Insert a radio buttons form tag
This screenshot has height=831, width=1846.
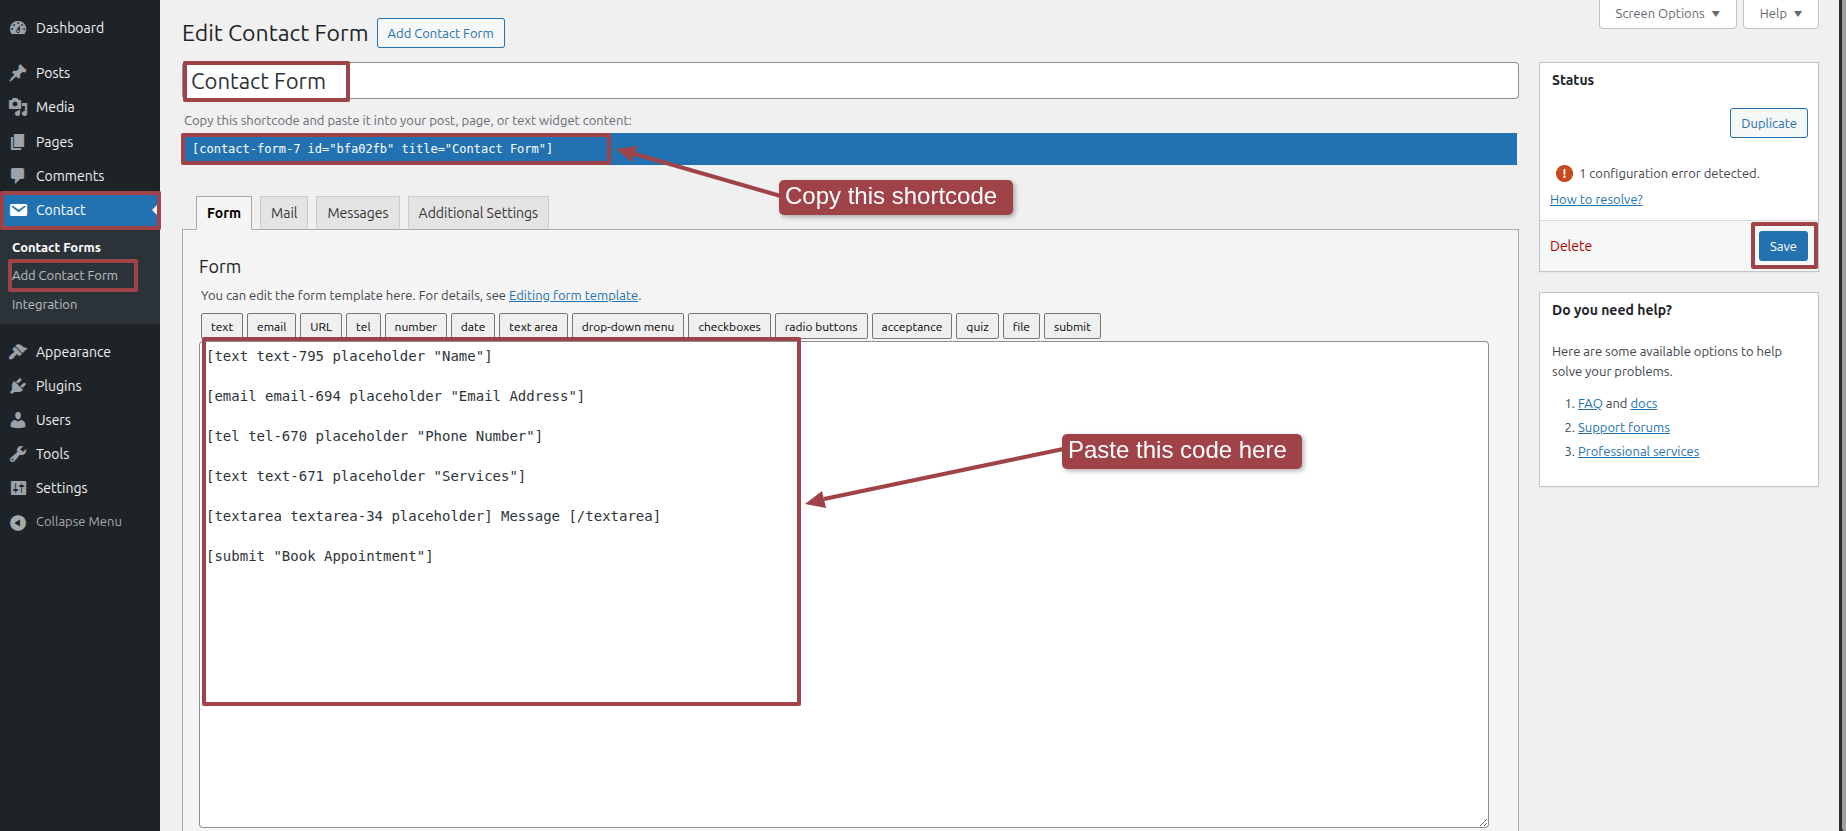[821, 327]
